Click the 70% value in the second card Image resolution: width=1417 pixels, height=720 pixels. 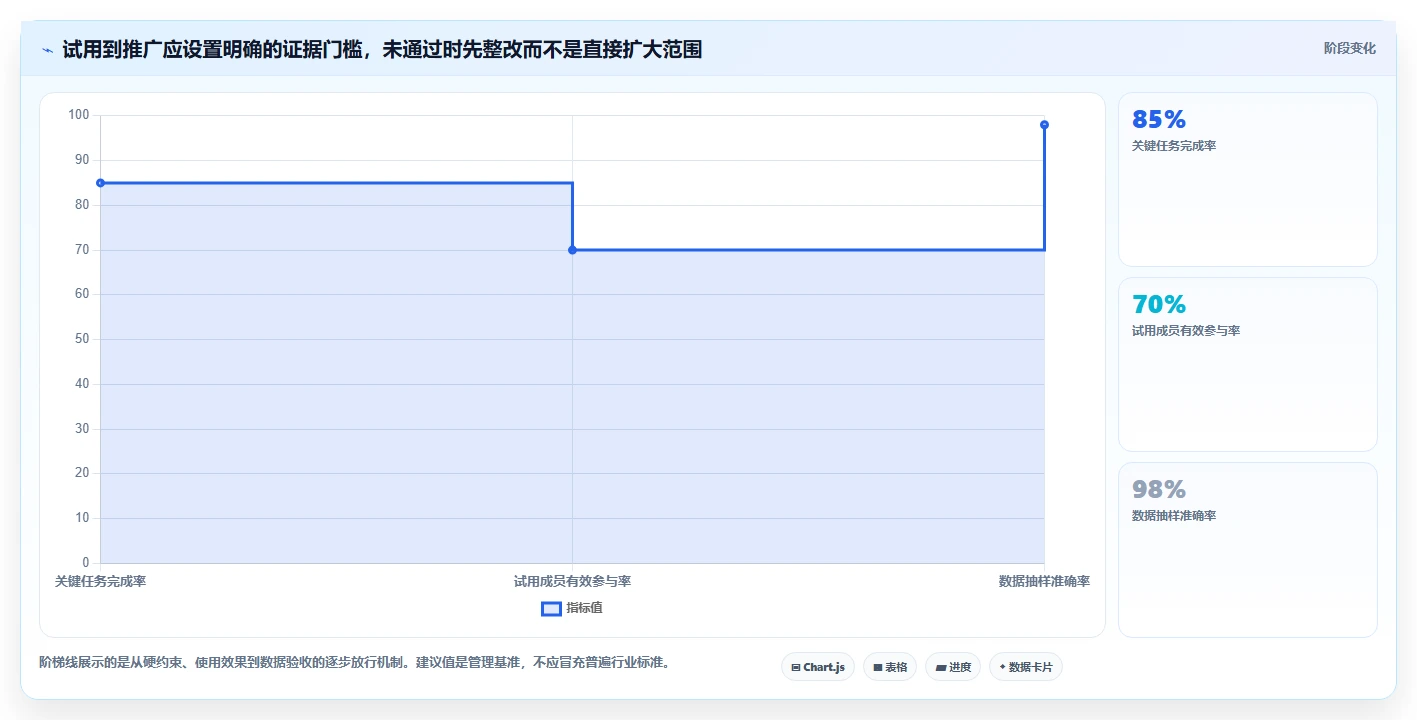pyautogui.click(x=1159, y=304)
